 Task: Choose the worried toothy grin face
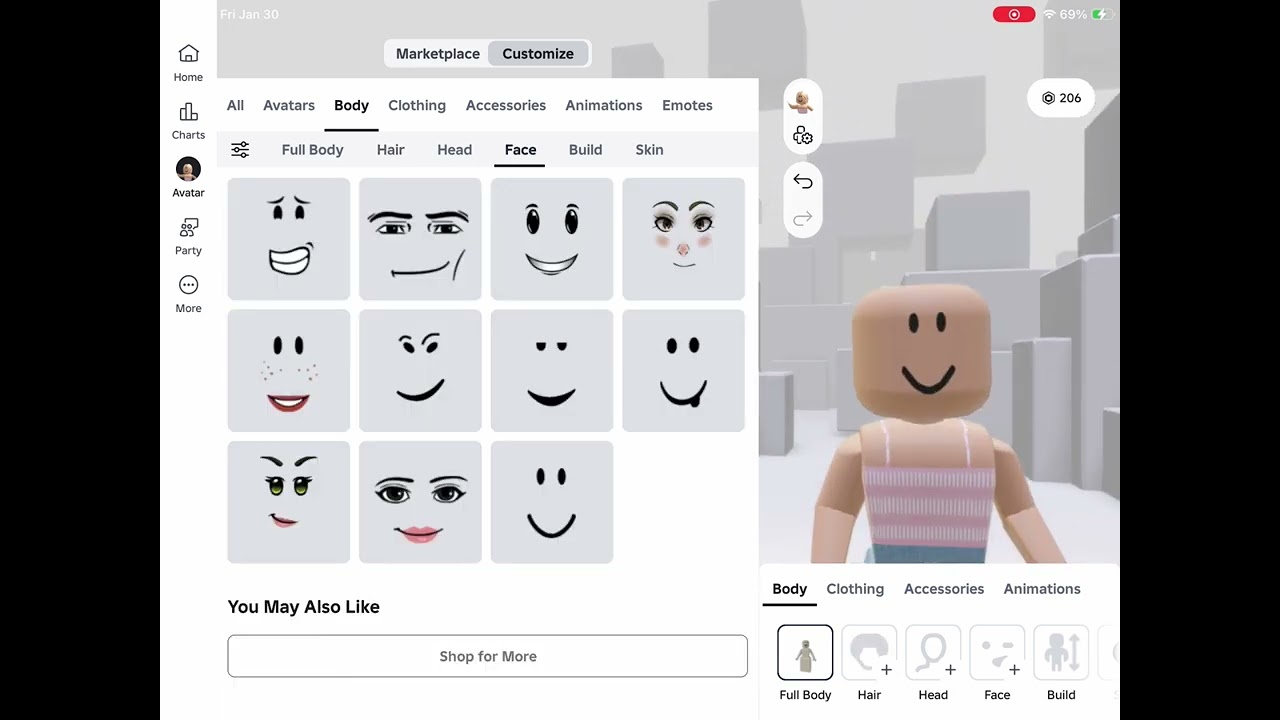point(289,239)
